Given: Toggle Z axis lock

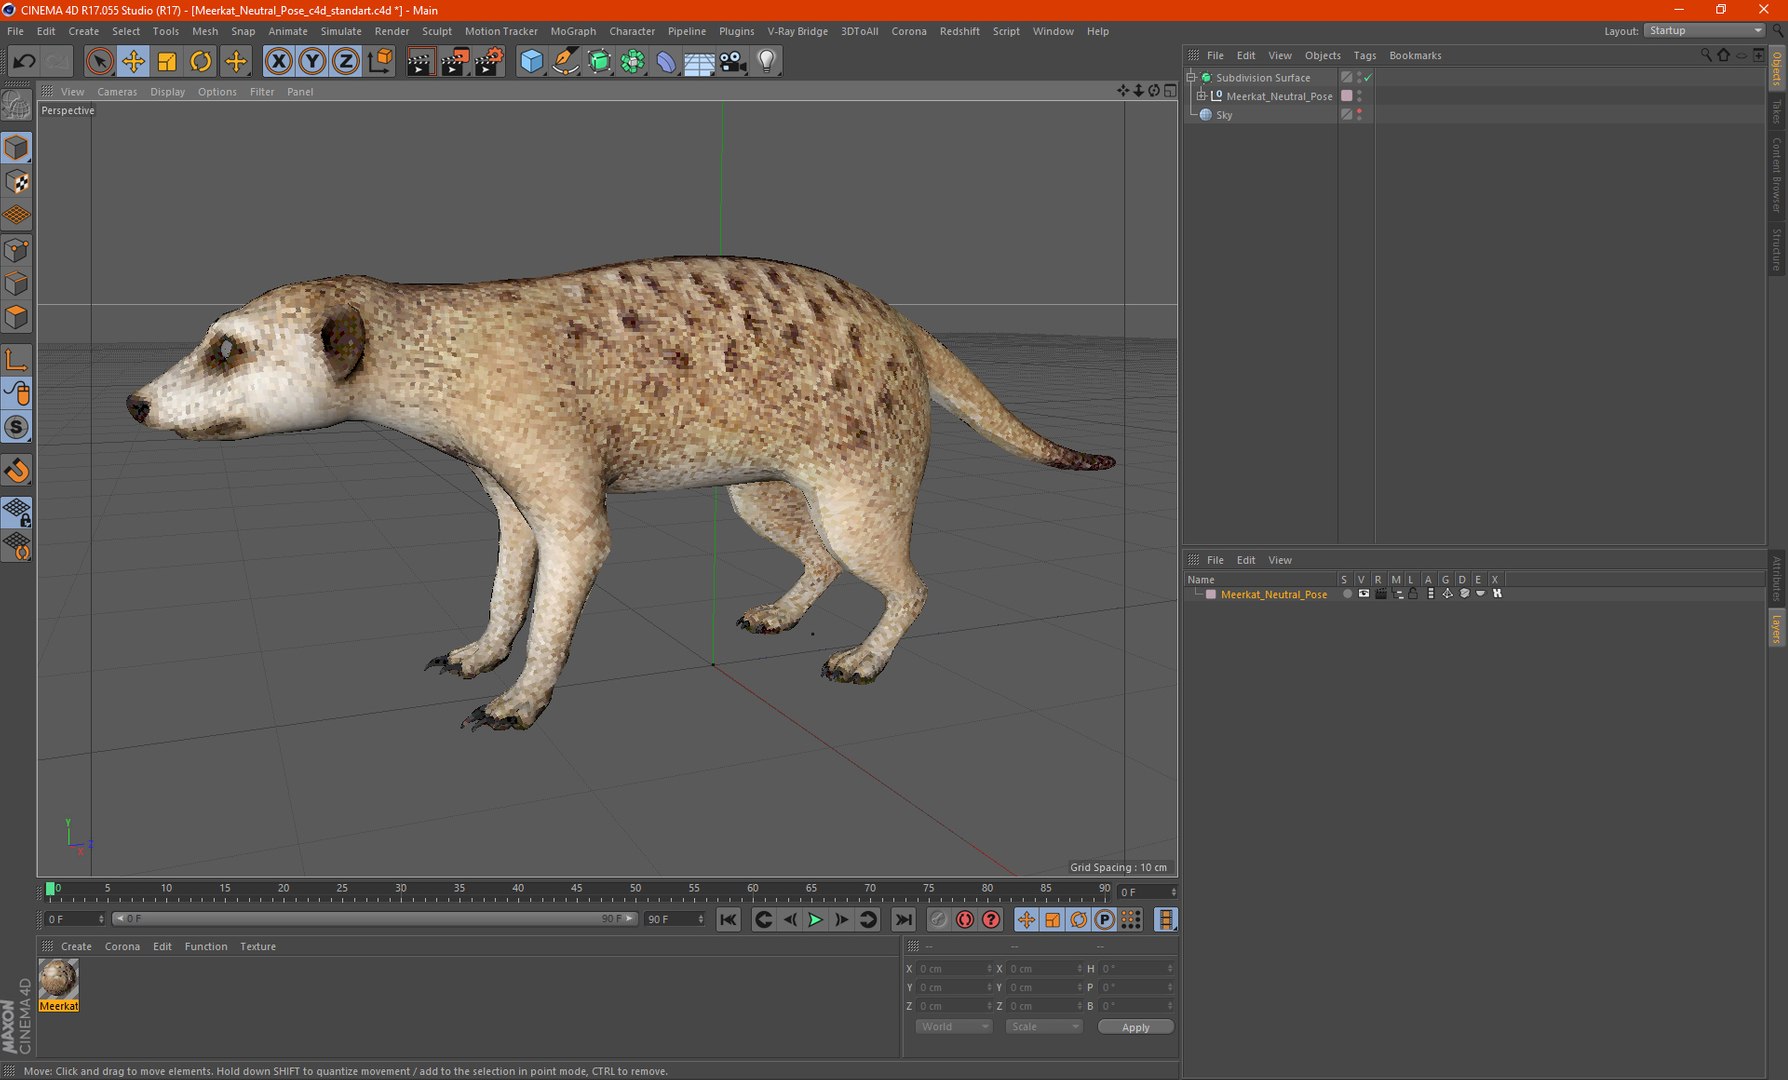Looking at the screenshot, I should [345, 62].
